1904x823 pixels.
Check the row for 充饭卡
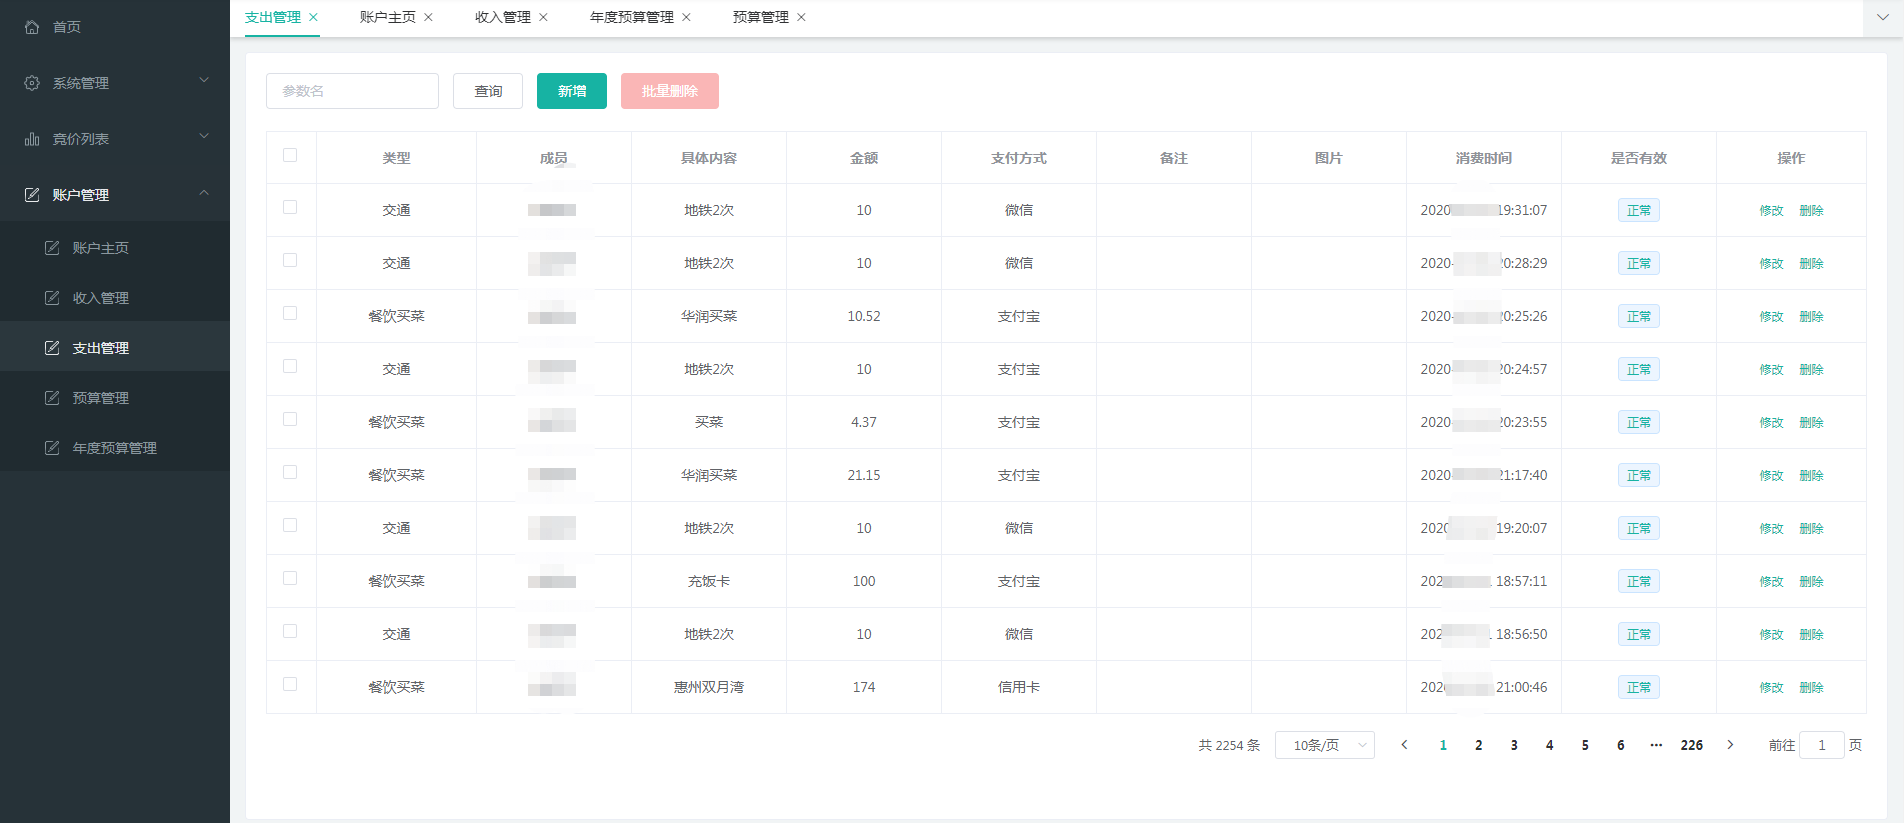click(290, 578)
